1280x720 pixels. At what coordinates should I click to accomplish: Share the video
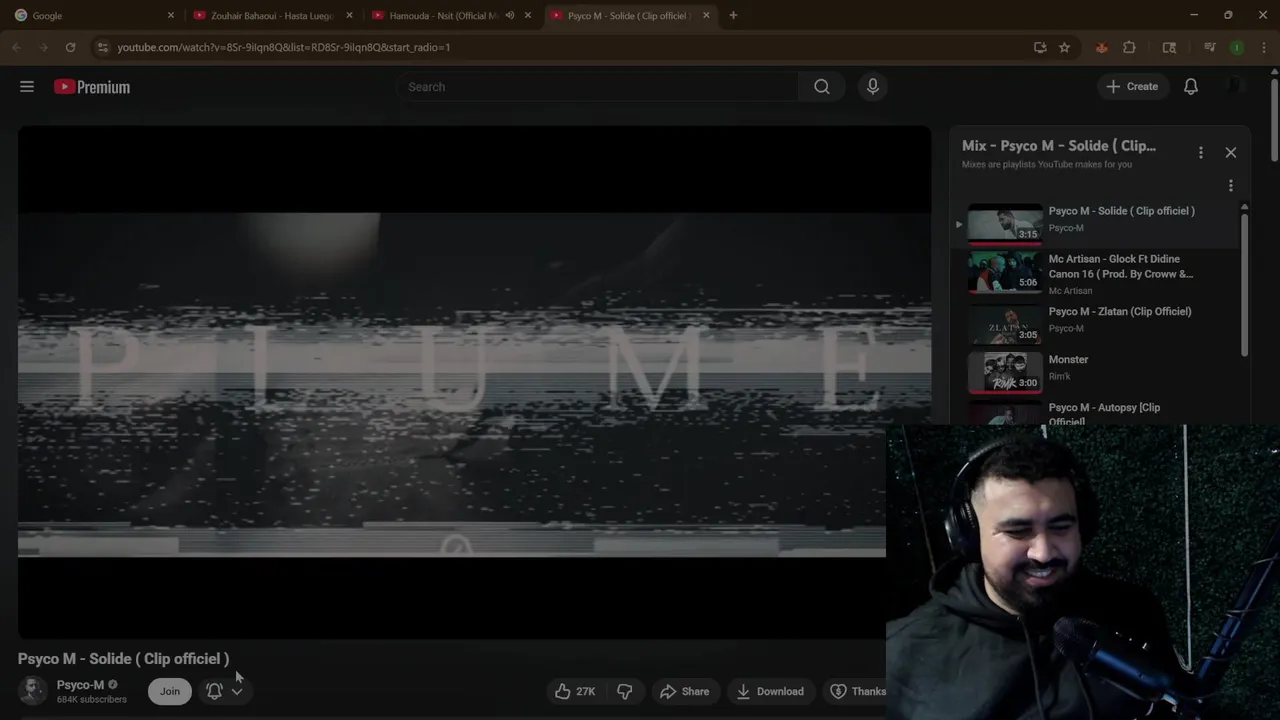[x=685, y=691]
